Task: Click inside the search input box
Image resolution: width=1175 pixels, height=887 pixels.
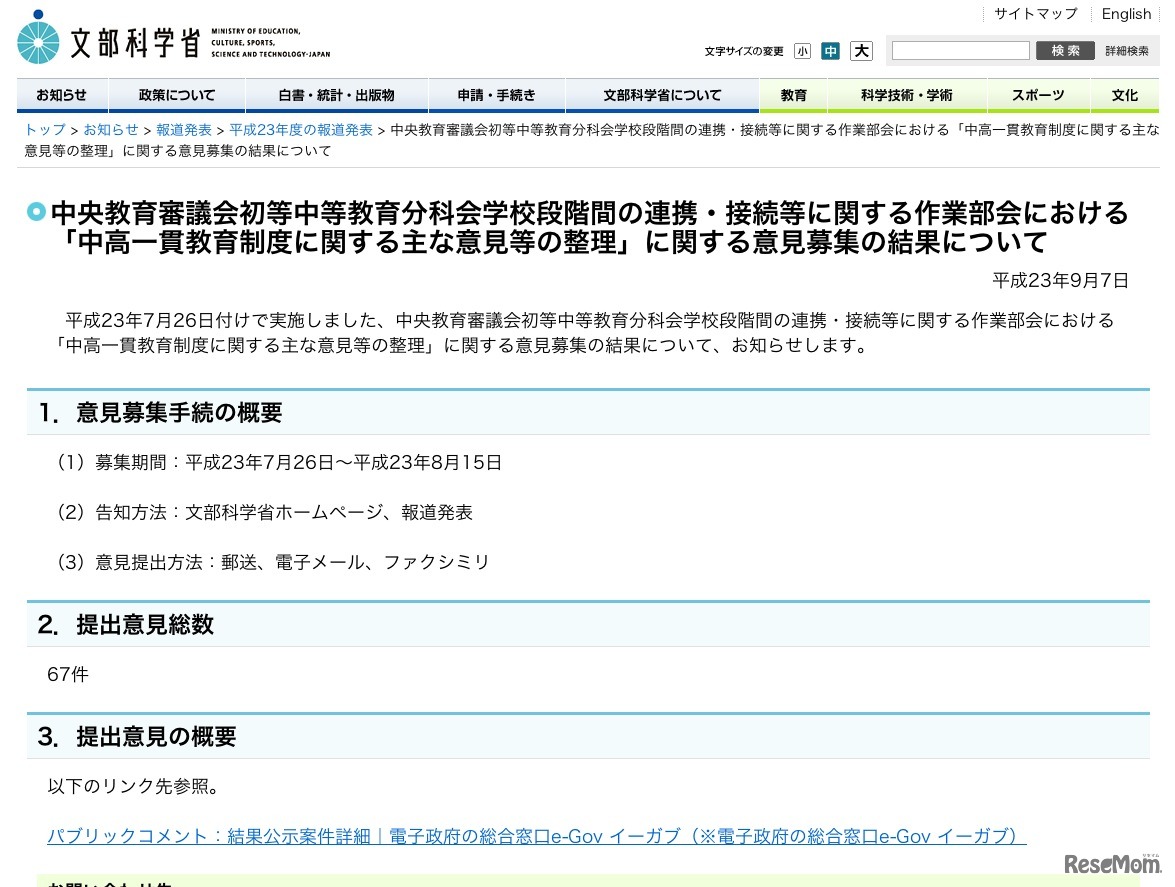Action: [x=960, y=50]
